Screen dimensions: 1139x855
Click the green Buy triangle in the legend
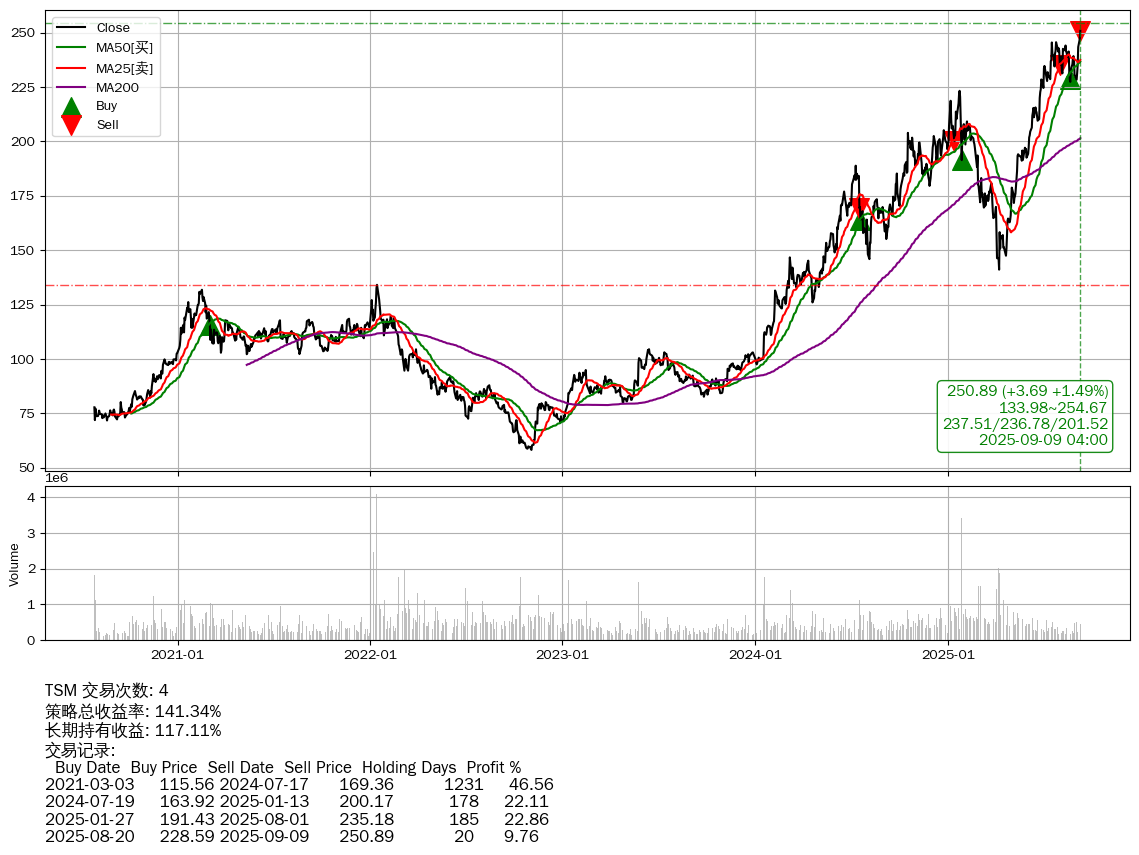pos(71,107)
